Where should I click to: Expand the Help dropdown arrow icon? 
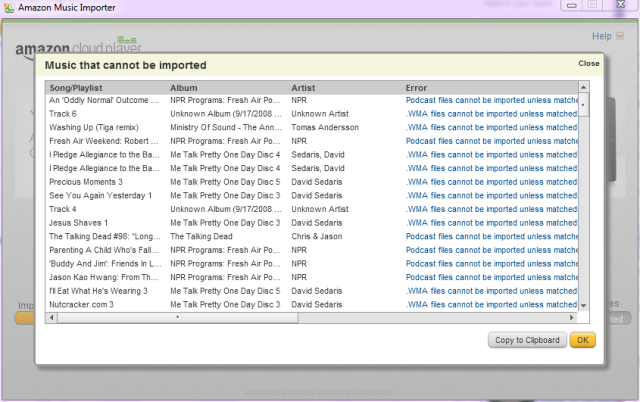tap(620, 36)
